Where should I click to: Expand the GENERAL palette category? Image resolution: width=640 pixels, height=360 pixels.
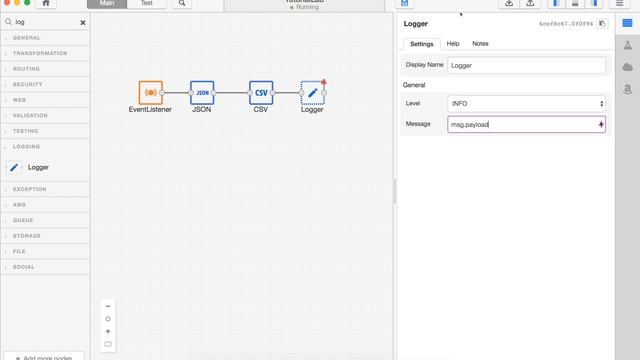point(45,38)
